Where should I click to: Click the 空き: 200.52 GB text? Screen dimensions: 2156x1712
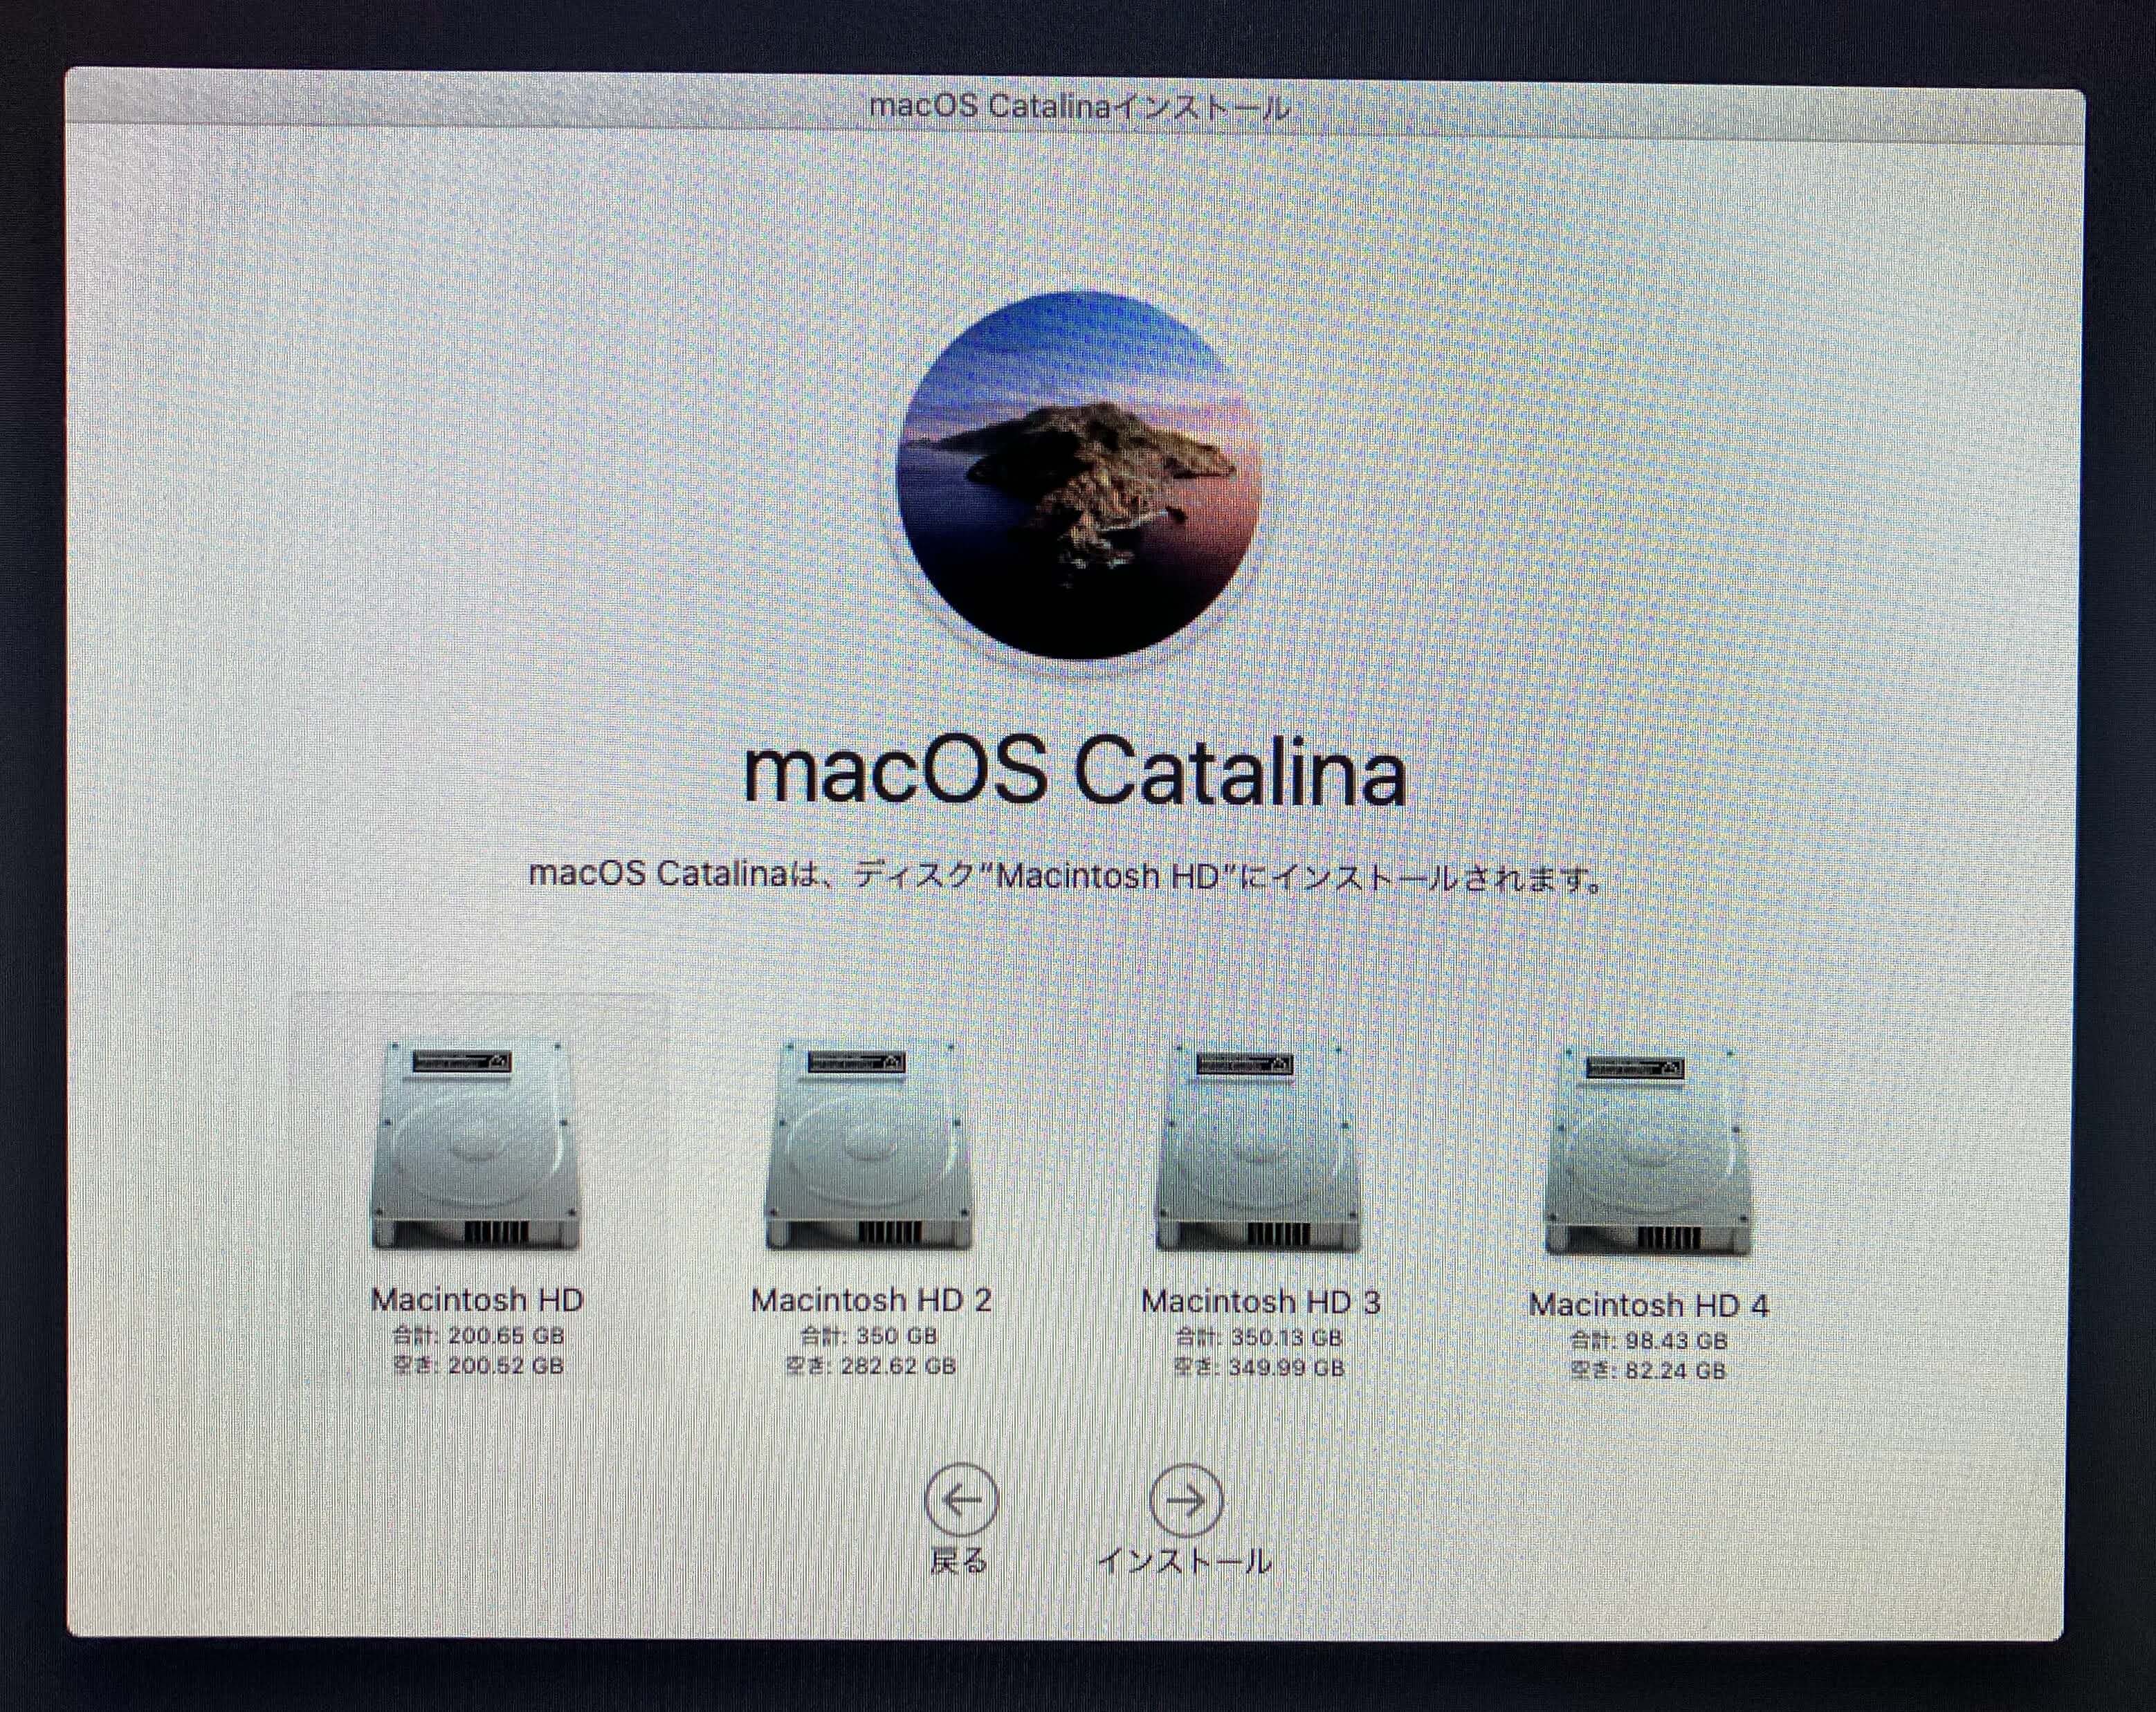478,1366
